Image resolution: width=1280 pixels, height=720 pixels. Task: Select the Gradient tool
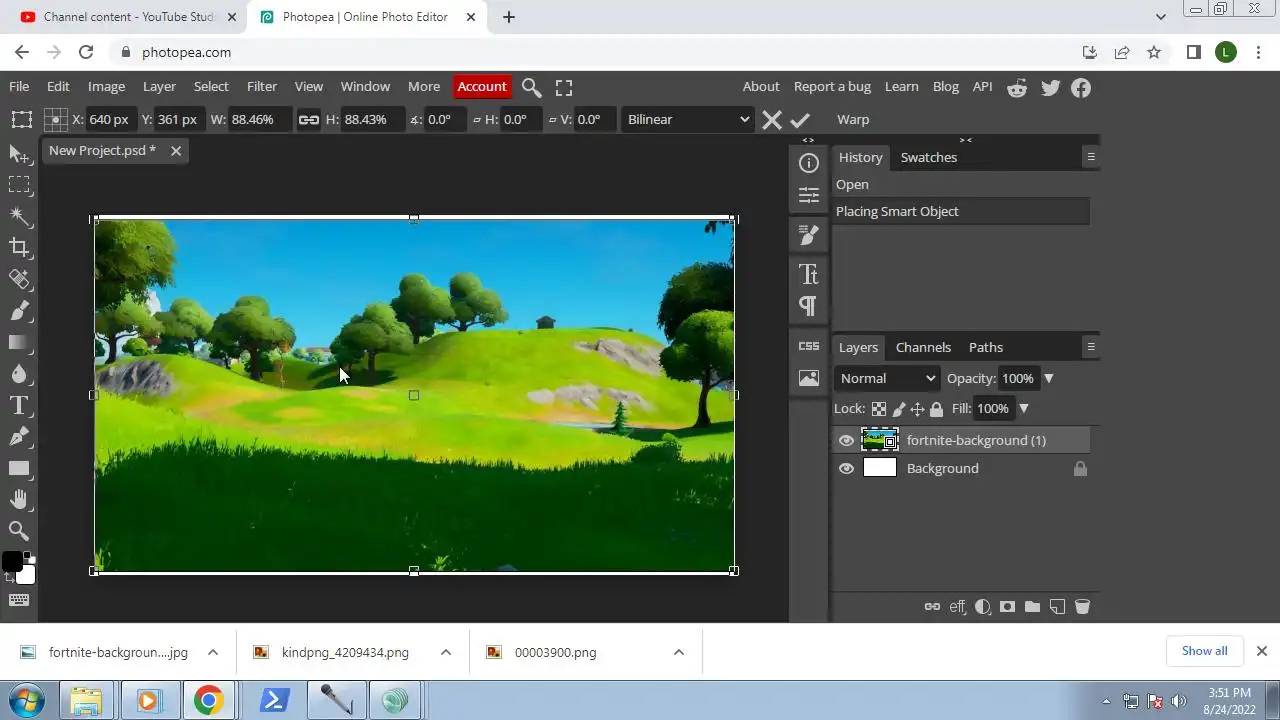[19, 342]
